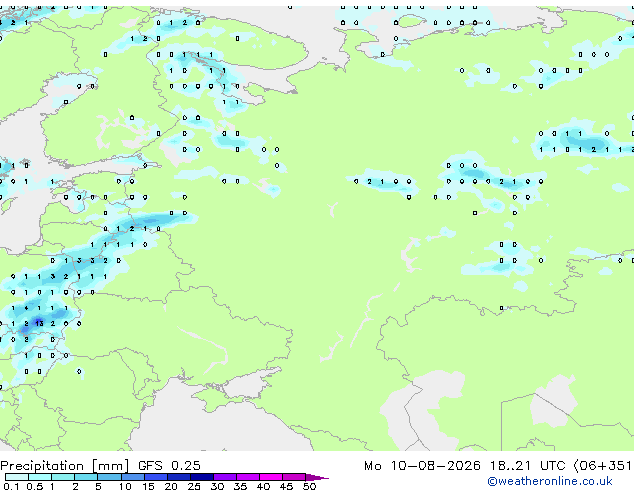This screenshot has width=634, height=490.
Task: Click the legend tick label '25'
Action: pos(194,486)
